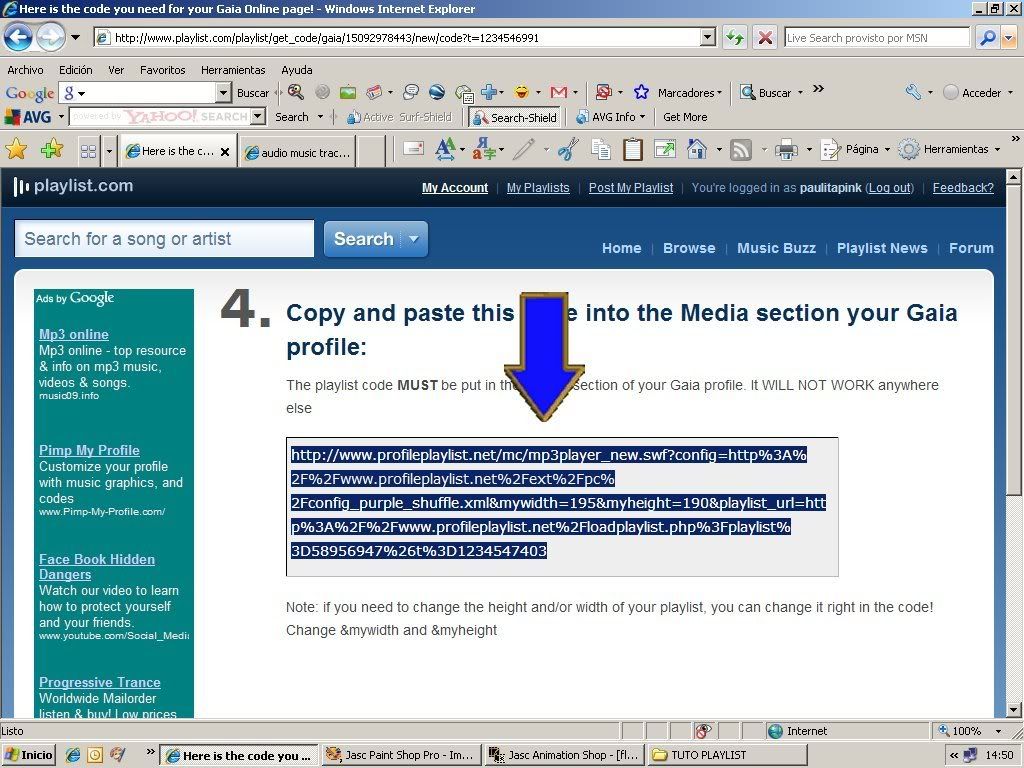The width and height of the screenshot is (1024, 768).
Task: Click the blue Search button on playlist.com
Action: pyautogui.click(x=364, y=239)
